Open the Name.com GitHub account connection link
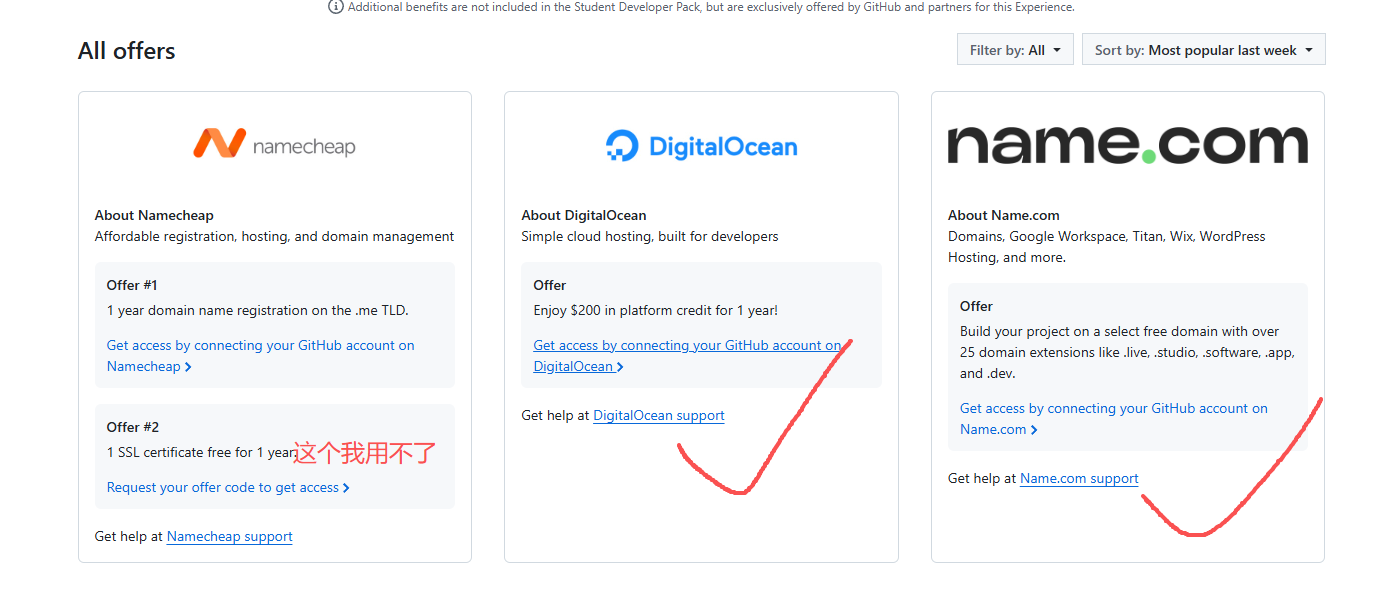Screen dimensions: 1394x591 pos(1113,419)
